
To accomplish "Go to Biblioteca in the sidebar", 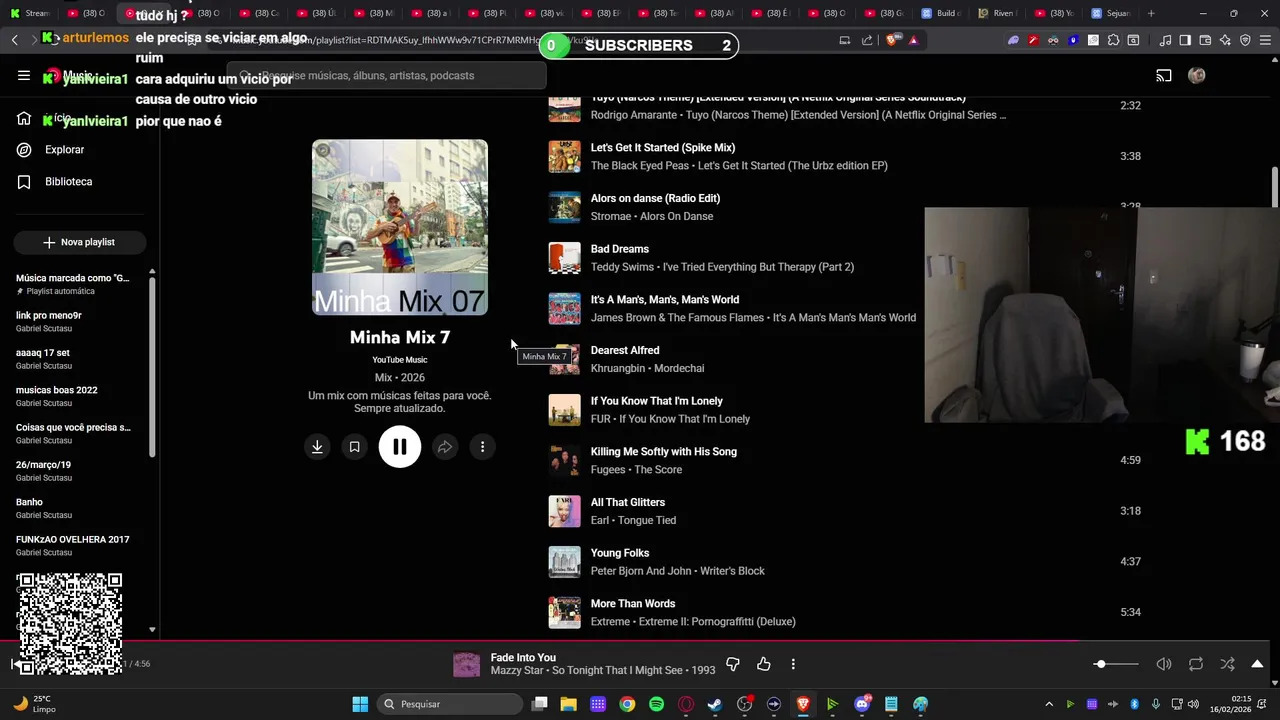I will click(x=68, y=182).
